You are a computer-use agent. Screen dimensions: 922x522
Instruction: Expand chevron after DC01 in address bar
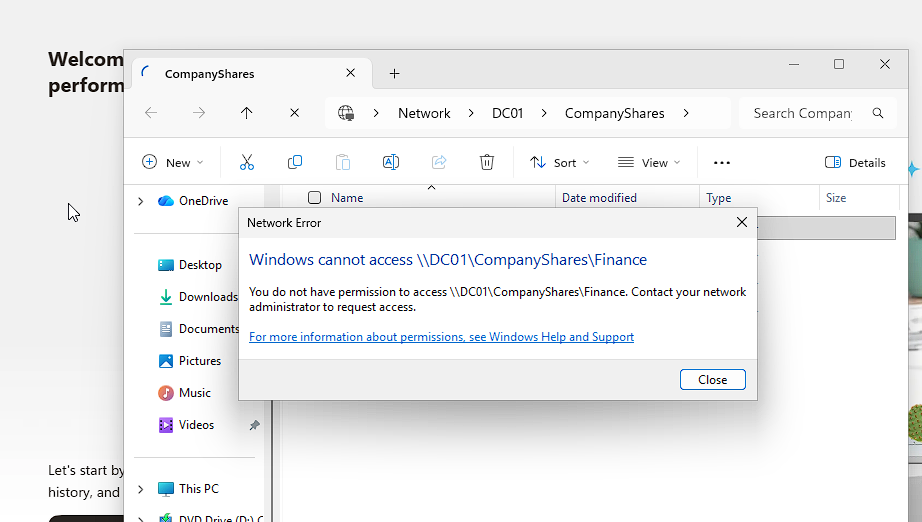pyautogui.click(x=544, y=113)
